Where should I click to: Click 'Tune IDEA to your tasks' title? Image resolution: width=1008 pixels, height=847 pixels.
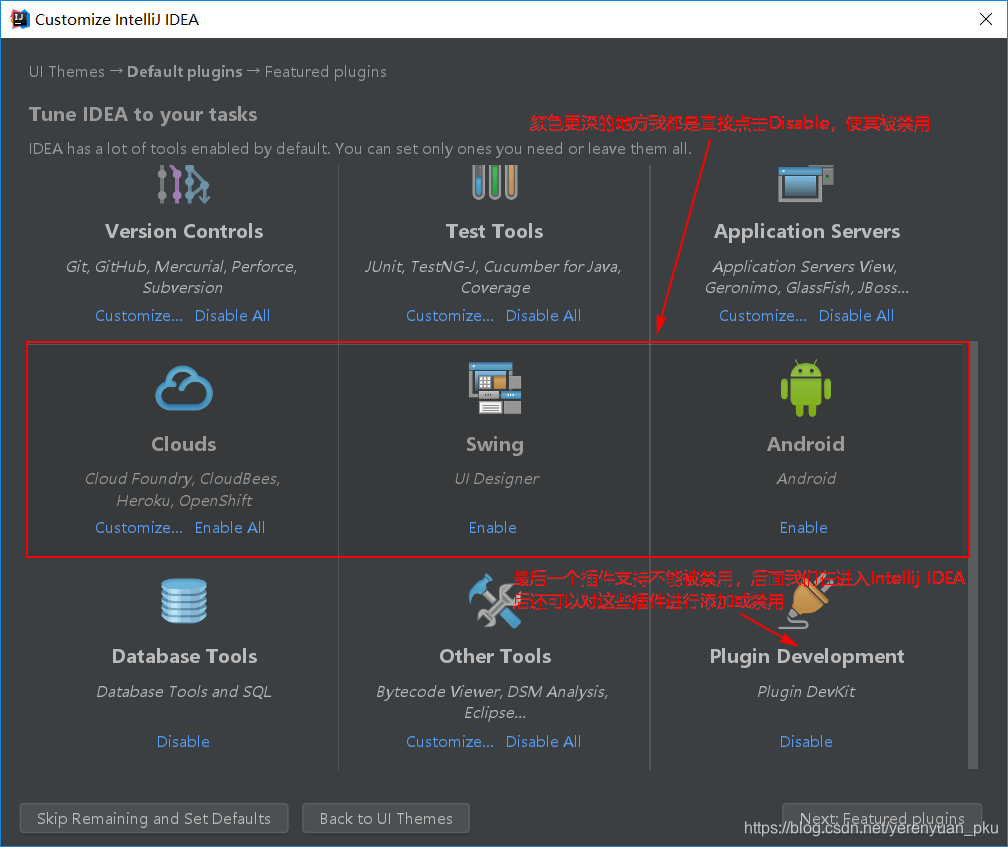click(x=143, y=114)
